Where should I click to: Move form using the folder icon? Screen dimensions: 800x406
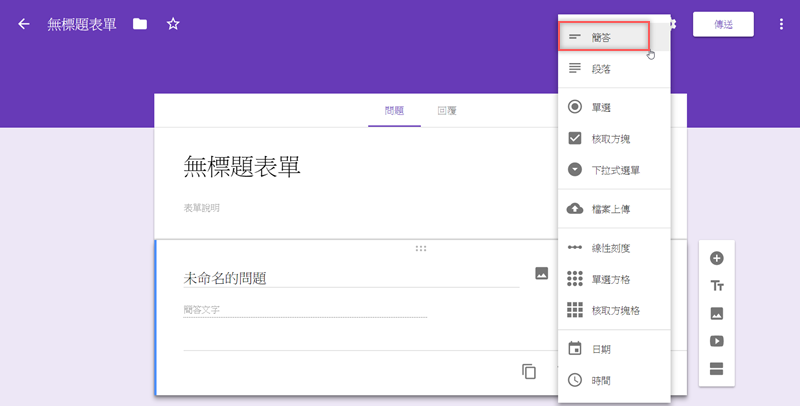140,24
